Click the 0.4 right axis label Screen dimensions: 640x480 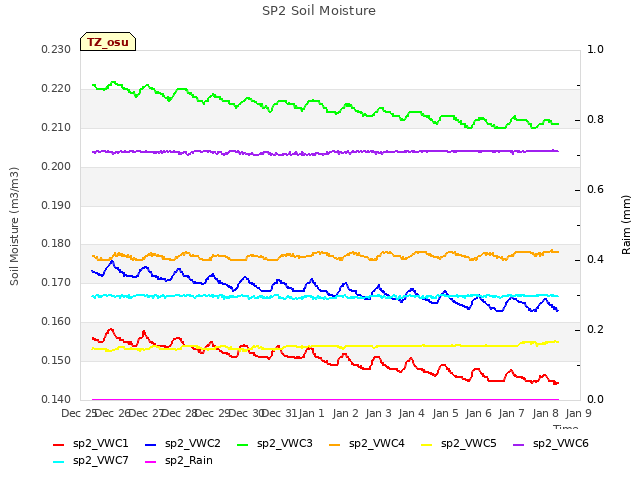click(595, 260)
